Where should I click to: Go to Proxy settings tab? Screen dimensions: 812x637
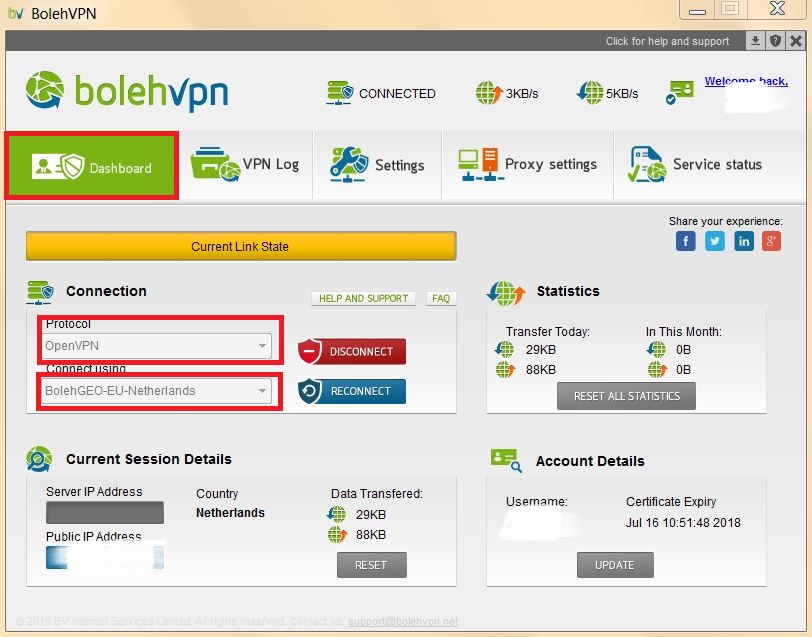(528, 166)
